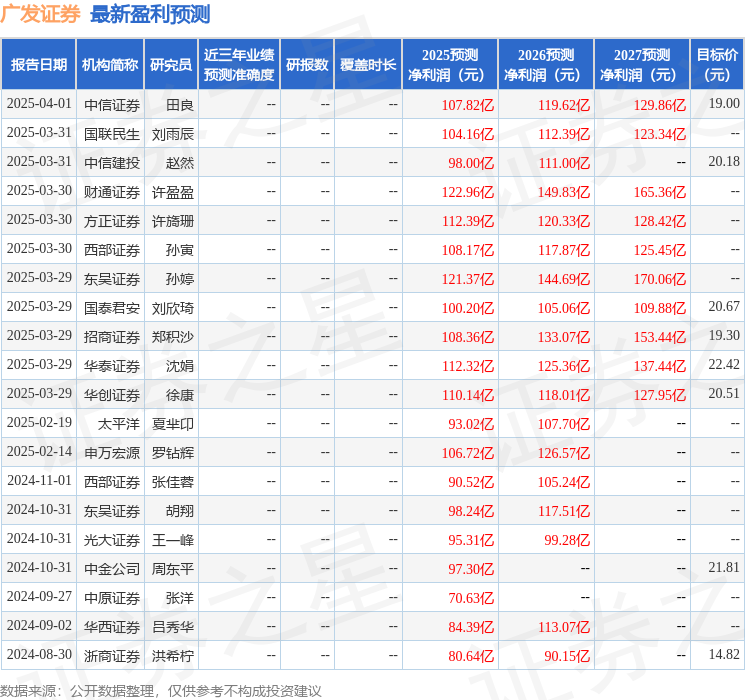Click analyst name 沈娟
The width and height of the screenshot is (745, 700).
coord(180,366)
